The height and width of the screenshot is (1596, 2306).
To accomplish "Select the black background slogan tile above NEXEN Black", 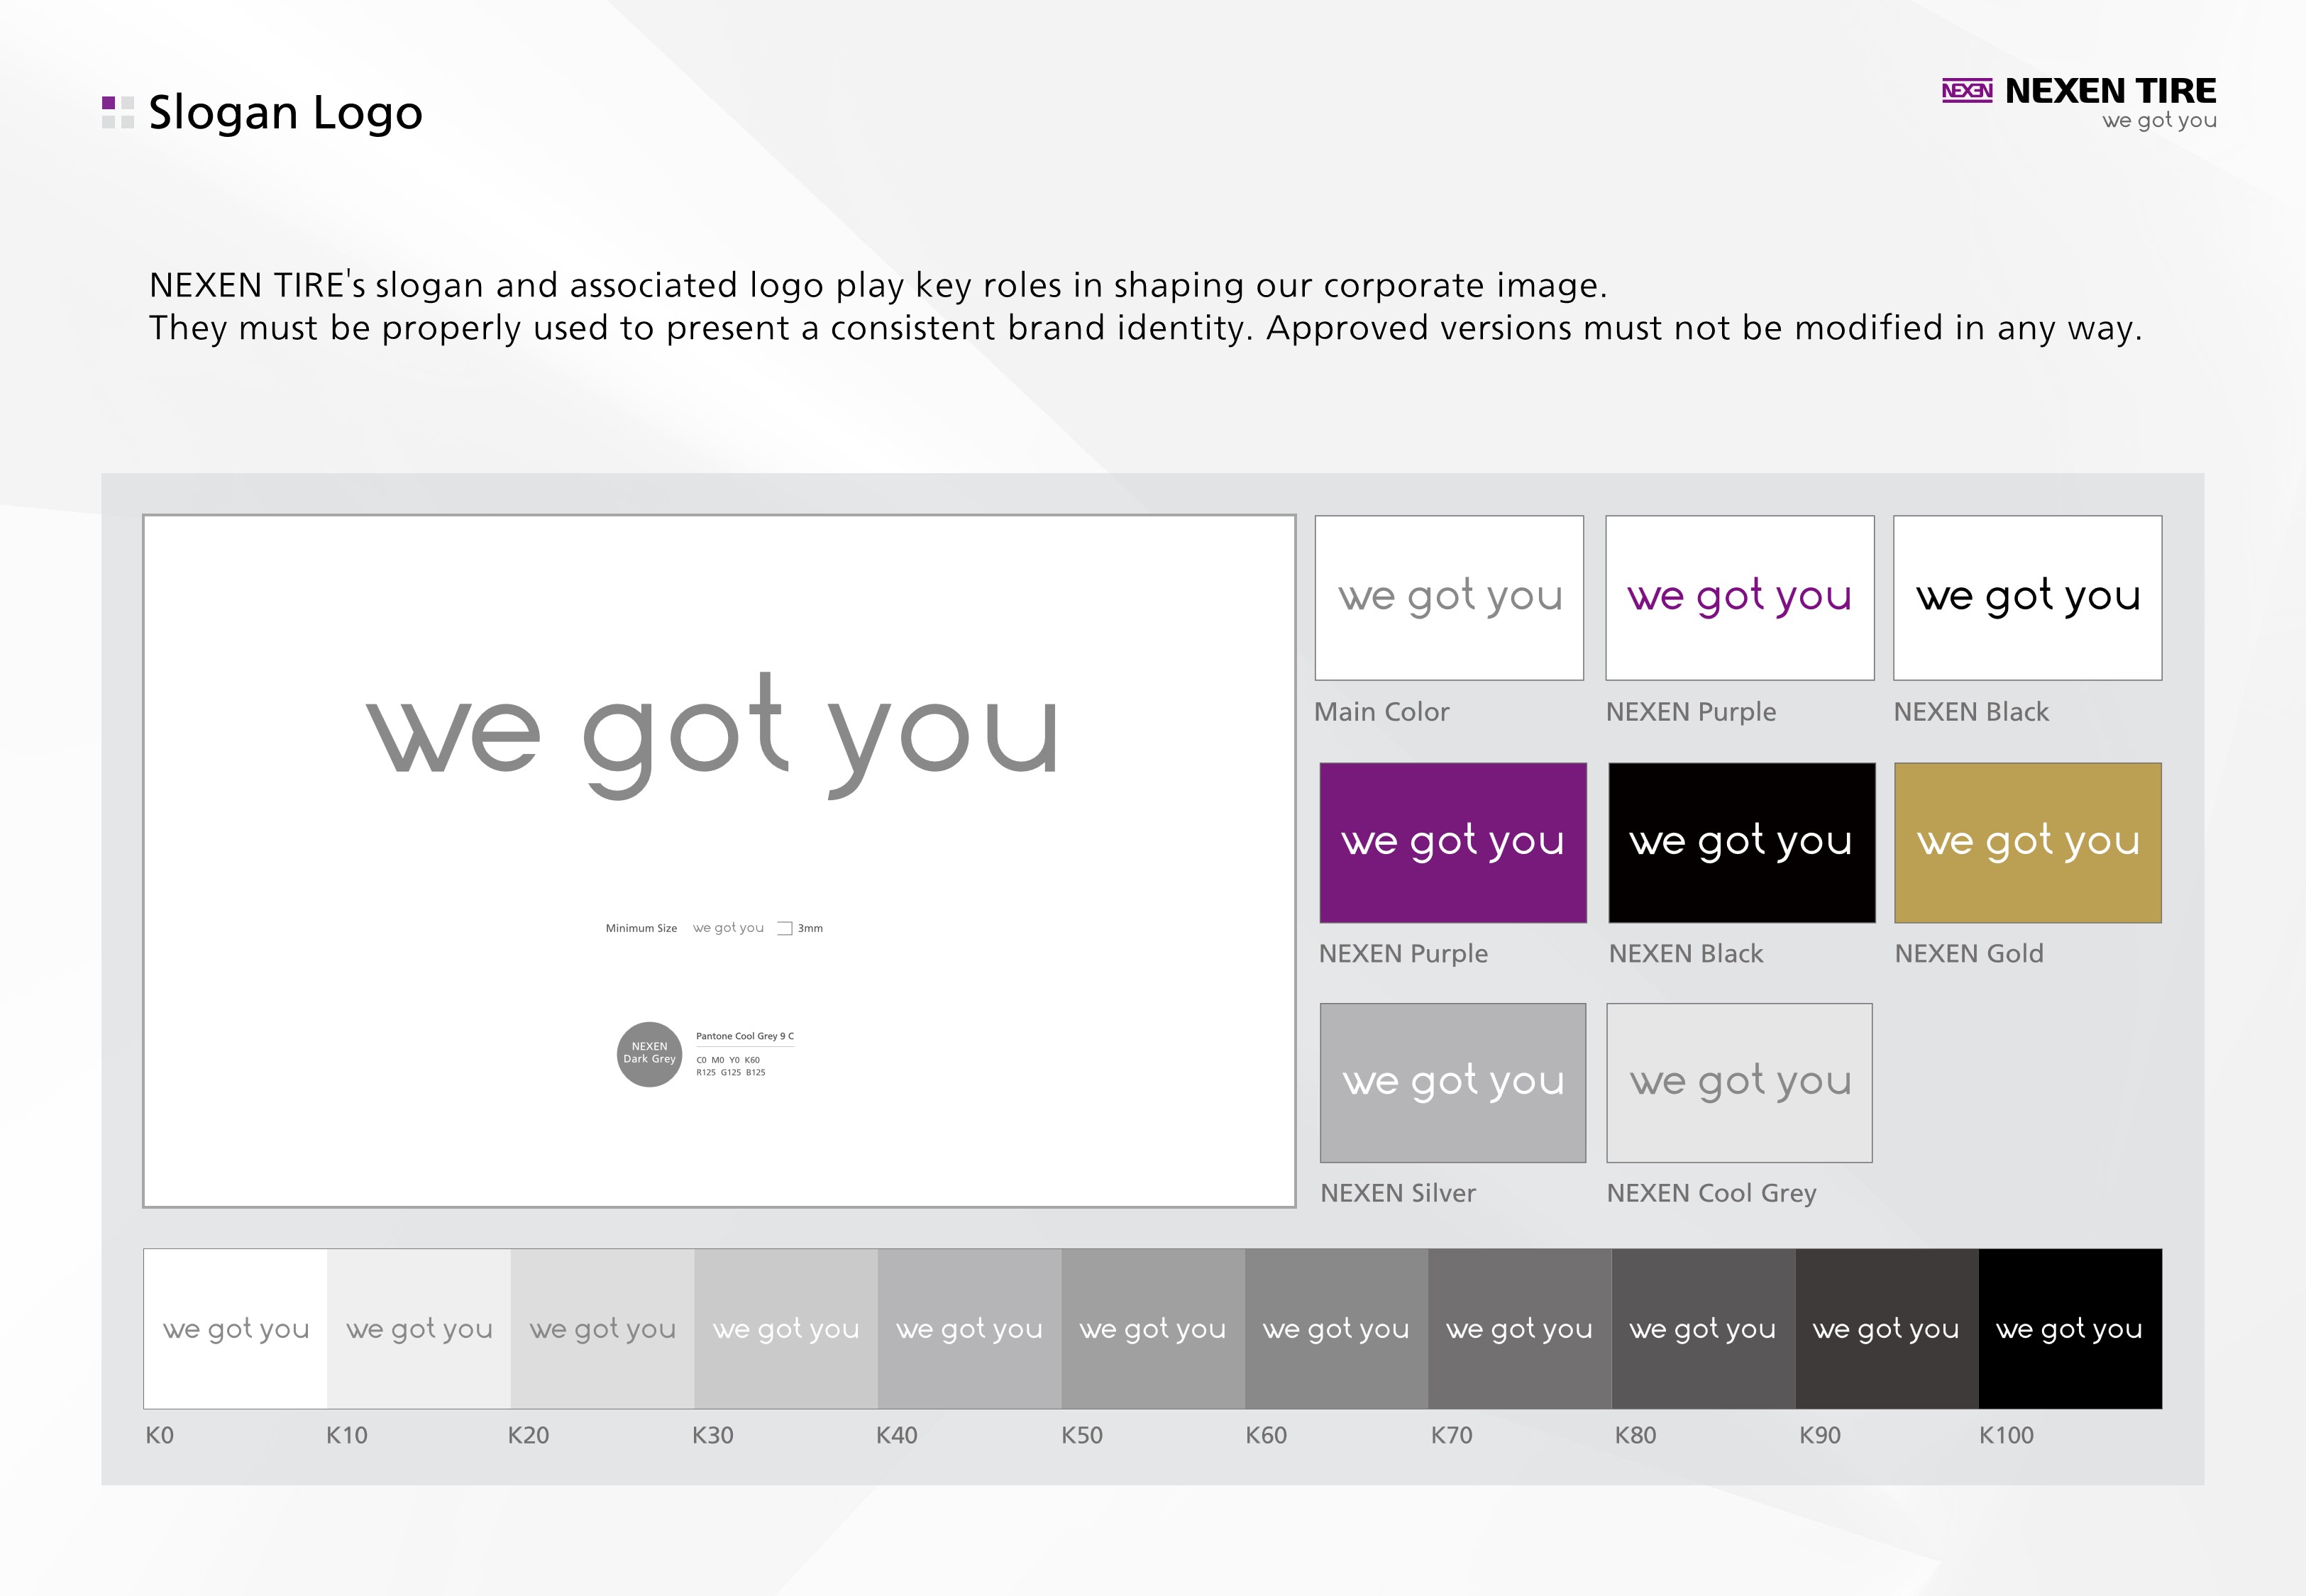I will (x=1742, y=843).
